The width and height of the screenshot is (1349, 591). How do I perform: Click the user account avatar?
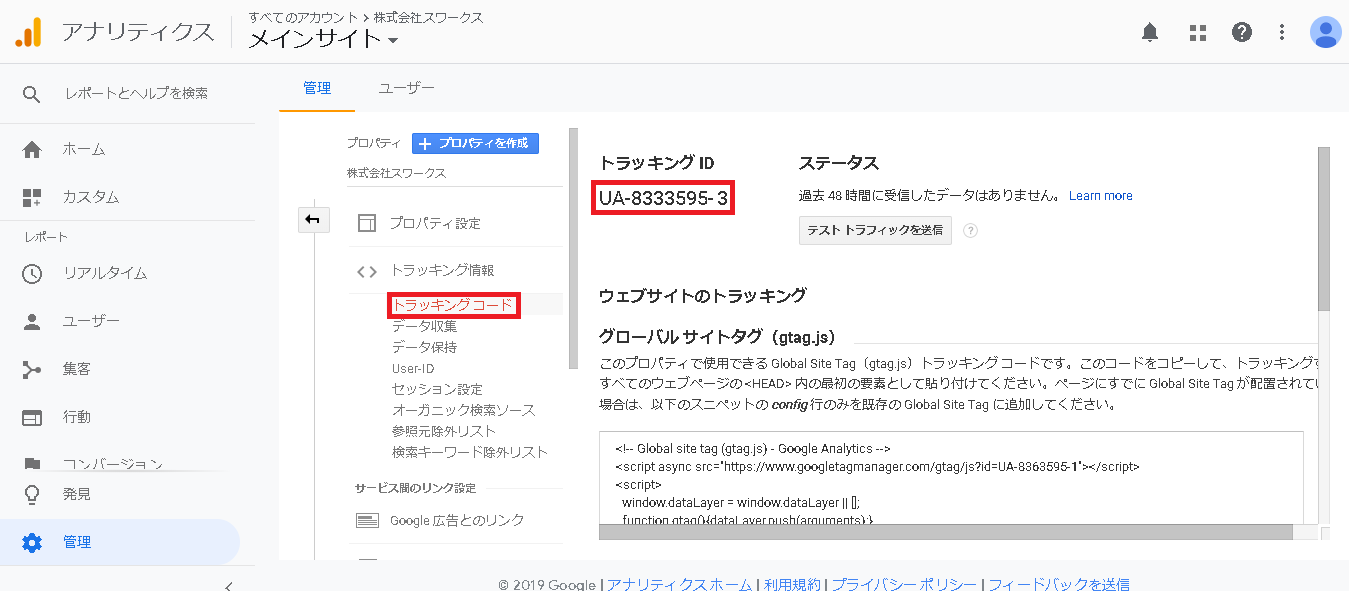pos(1325,33)
